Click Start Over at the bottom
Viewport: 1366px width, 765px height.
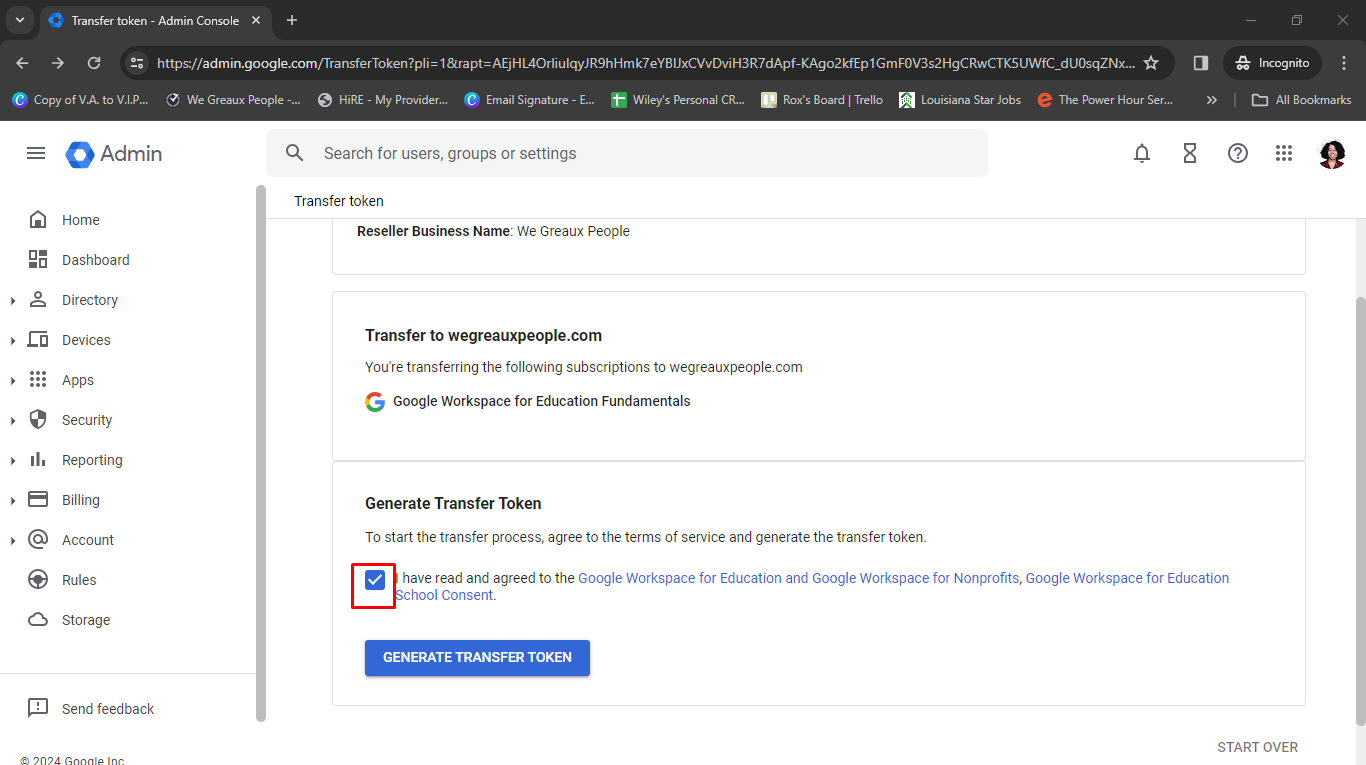pyautogui.click(x=1257, y=747)
